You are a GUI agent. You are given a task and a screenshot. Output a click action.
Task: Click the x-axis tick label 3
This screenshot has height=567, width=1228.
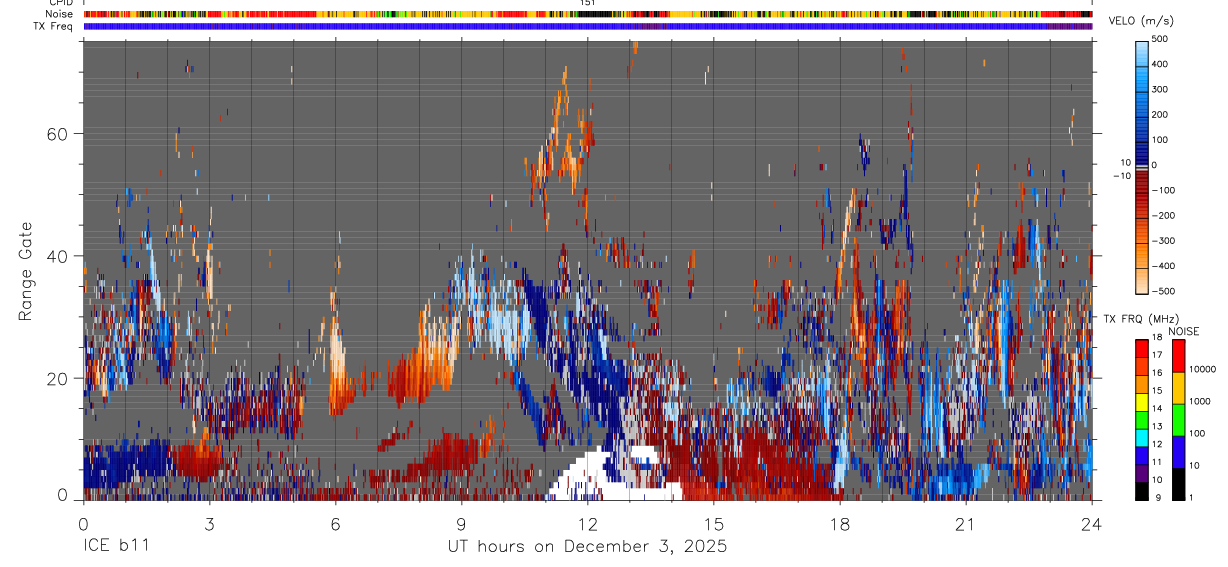coord(209,524)
